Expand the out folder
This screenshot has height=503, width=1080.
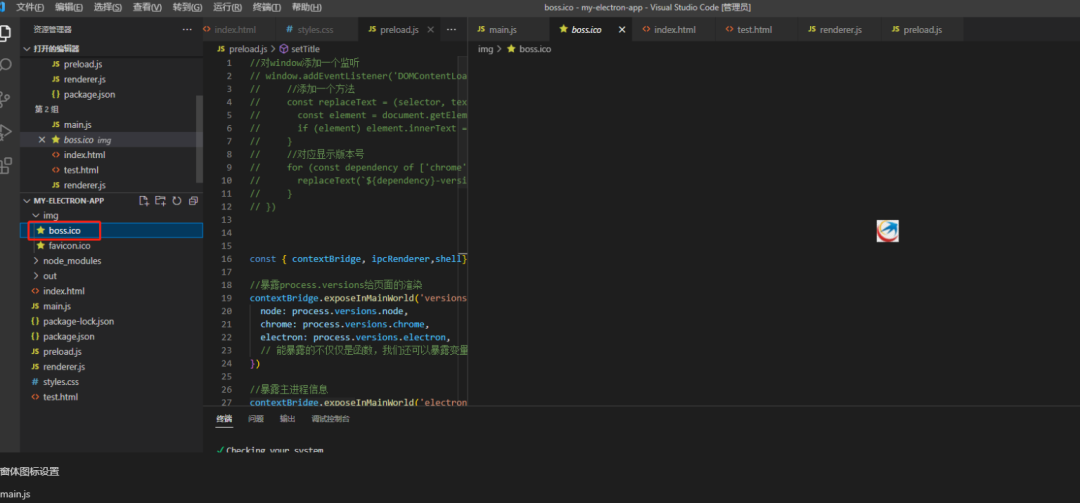click(49, 276)
